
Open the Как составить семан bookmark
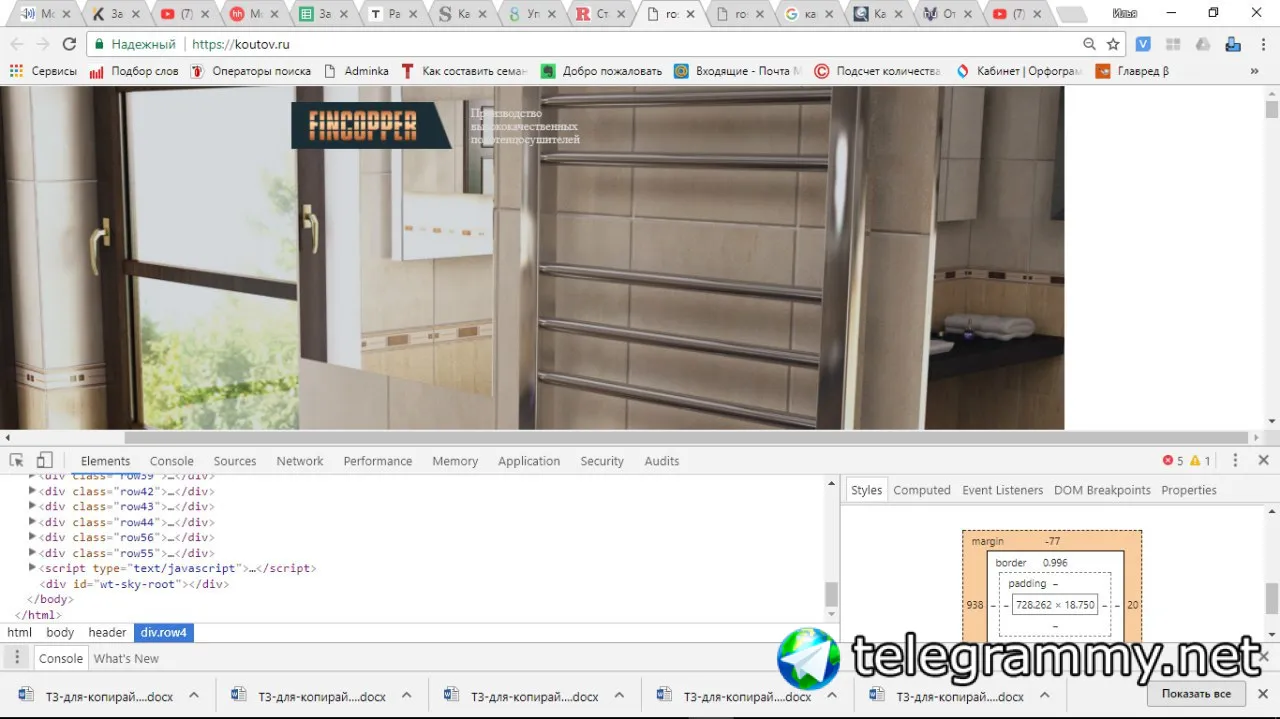(x=464, y=71)
